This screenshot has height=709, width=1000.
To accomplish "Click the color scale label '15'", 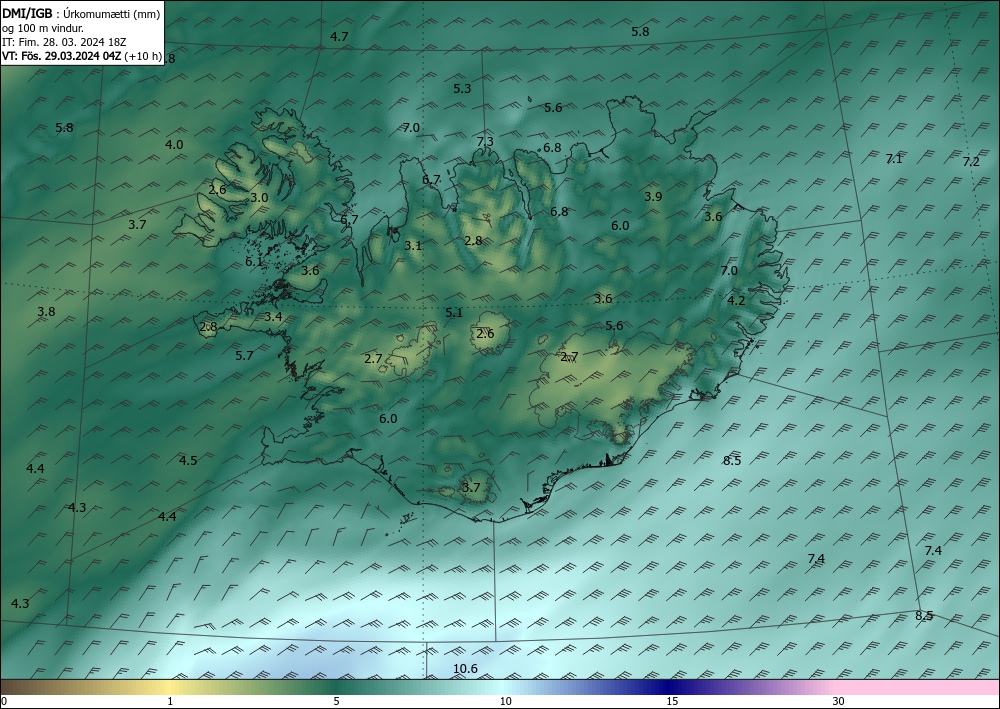I will [x=672, y=701].
